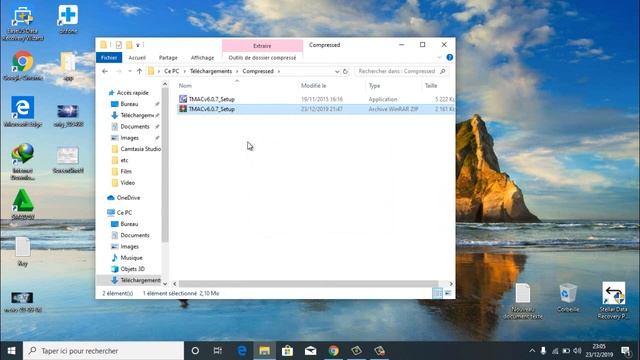Open Objets 3D under Ce PC
The image size is (640, 360).
pyautogui.click(x=132, y=269)
